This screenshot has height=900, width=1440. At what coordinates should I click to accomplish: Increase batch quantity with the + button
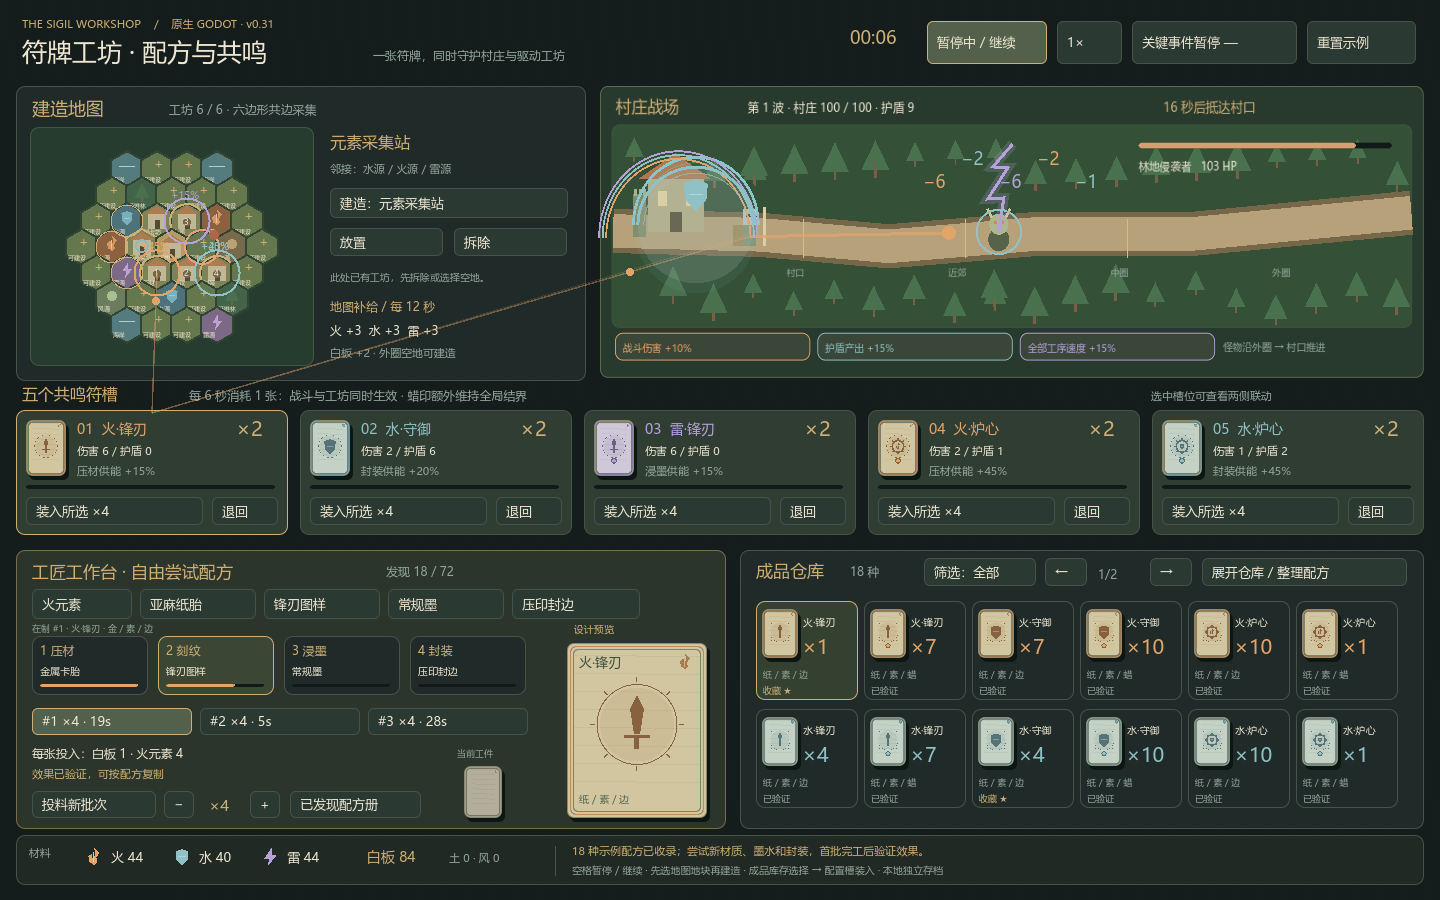pyautogui.click(x=264, y=805)
